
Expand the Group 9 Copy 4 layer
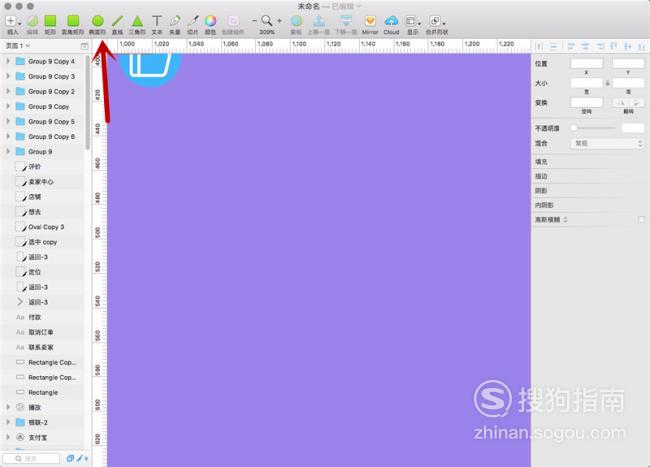click(x=8, y=61)
